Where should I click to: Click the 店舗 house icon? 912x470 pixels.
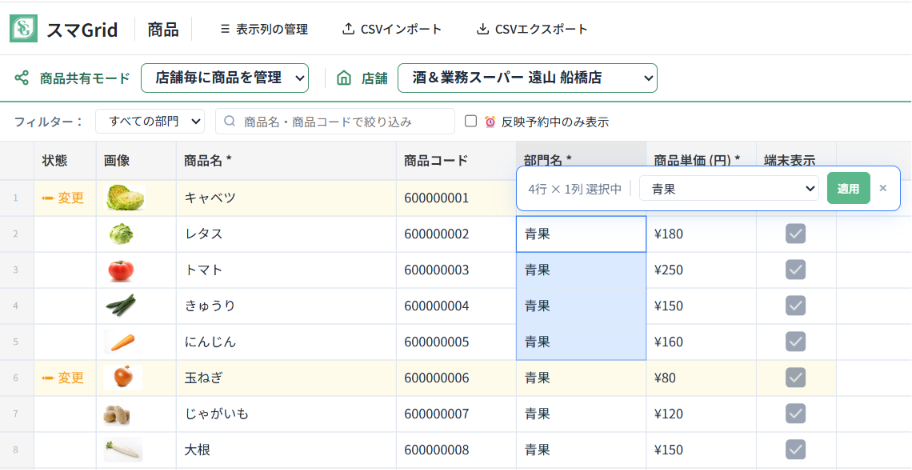pyautogui.click(x=344, y=78)
